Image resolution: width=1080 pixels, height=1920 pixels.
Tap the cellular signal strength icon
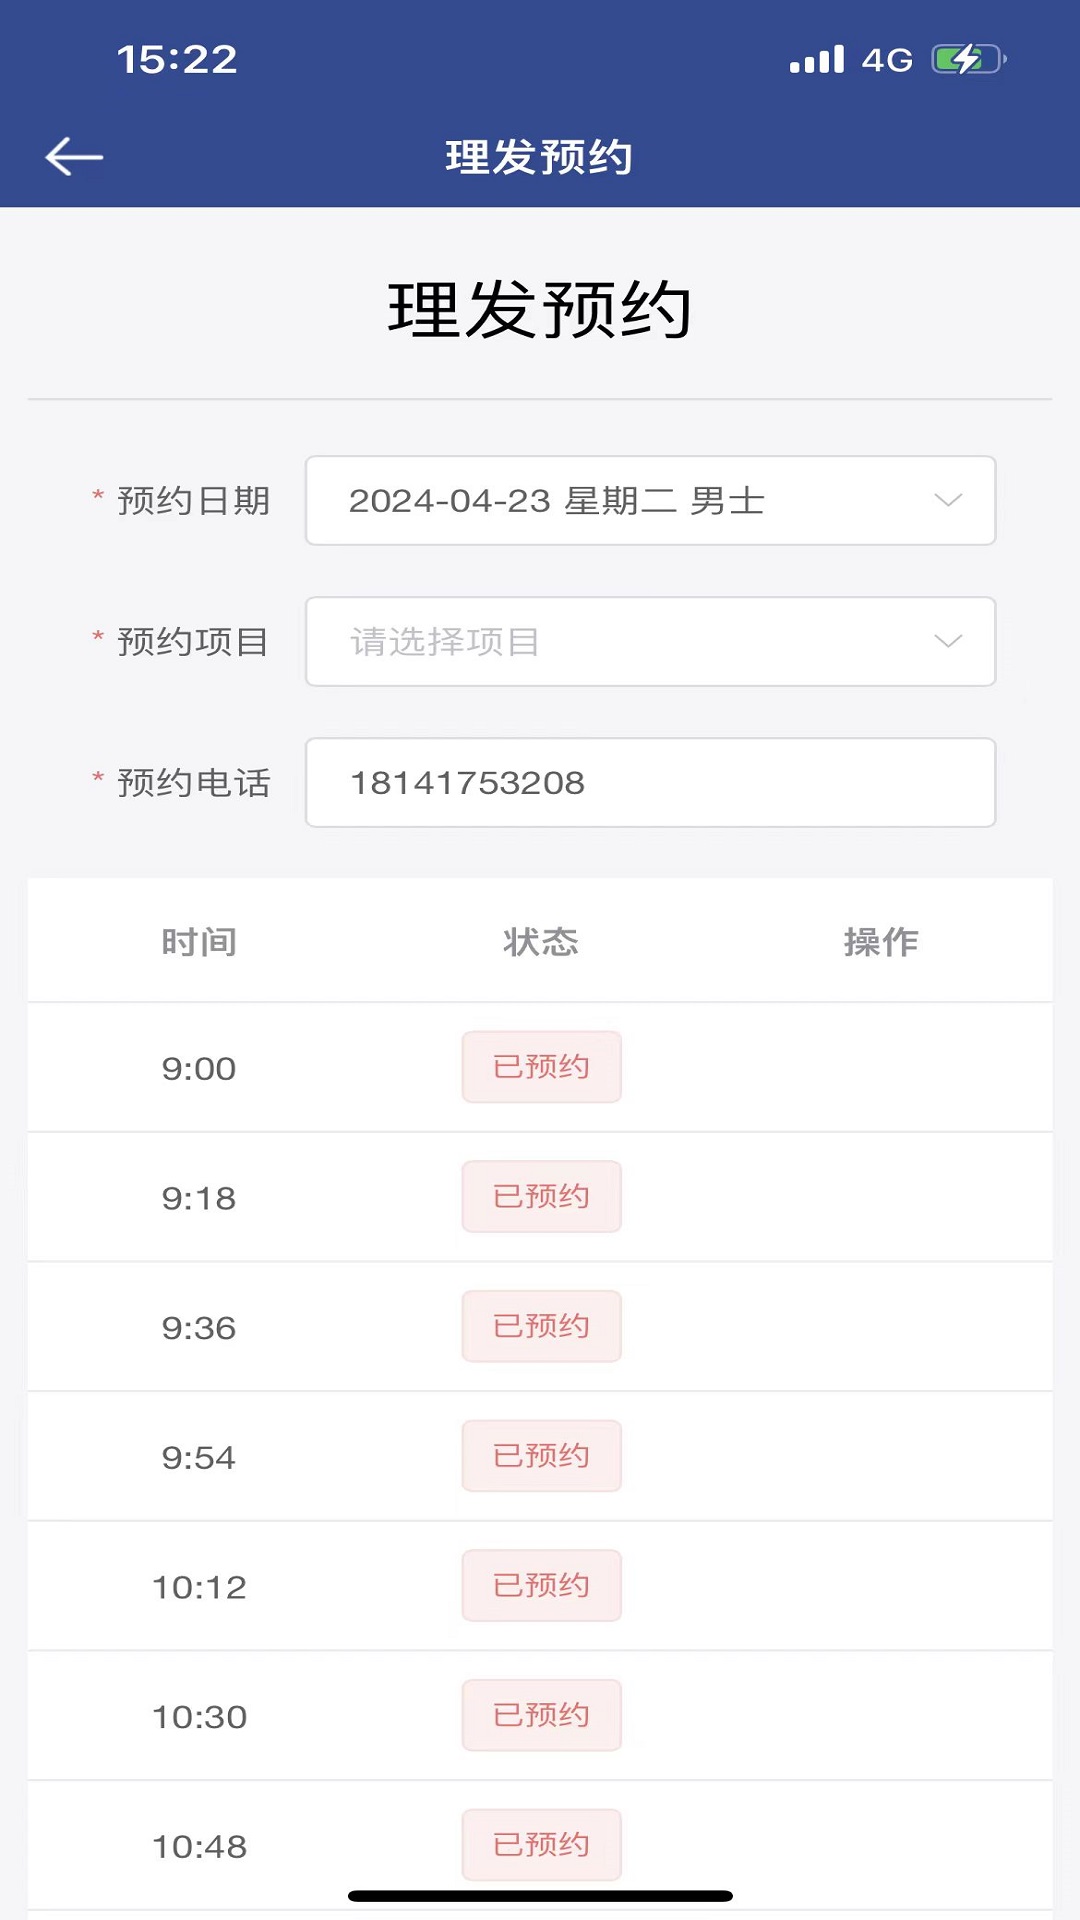(x=817, y=60)
